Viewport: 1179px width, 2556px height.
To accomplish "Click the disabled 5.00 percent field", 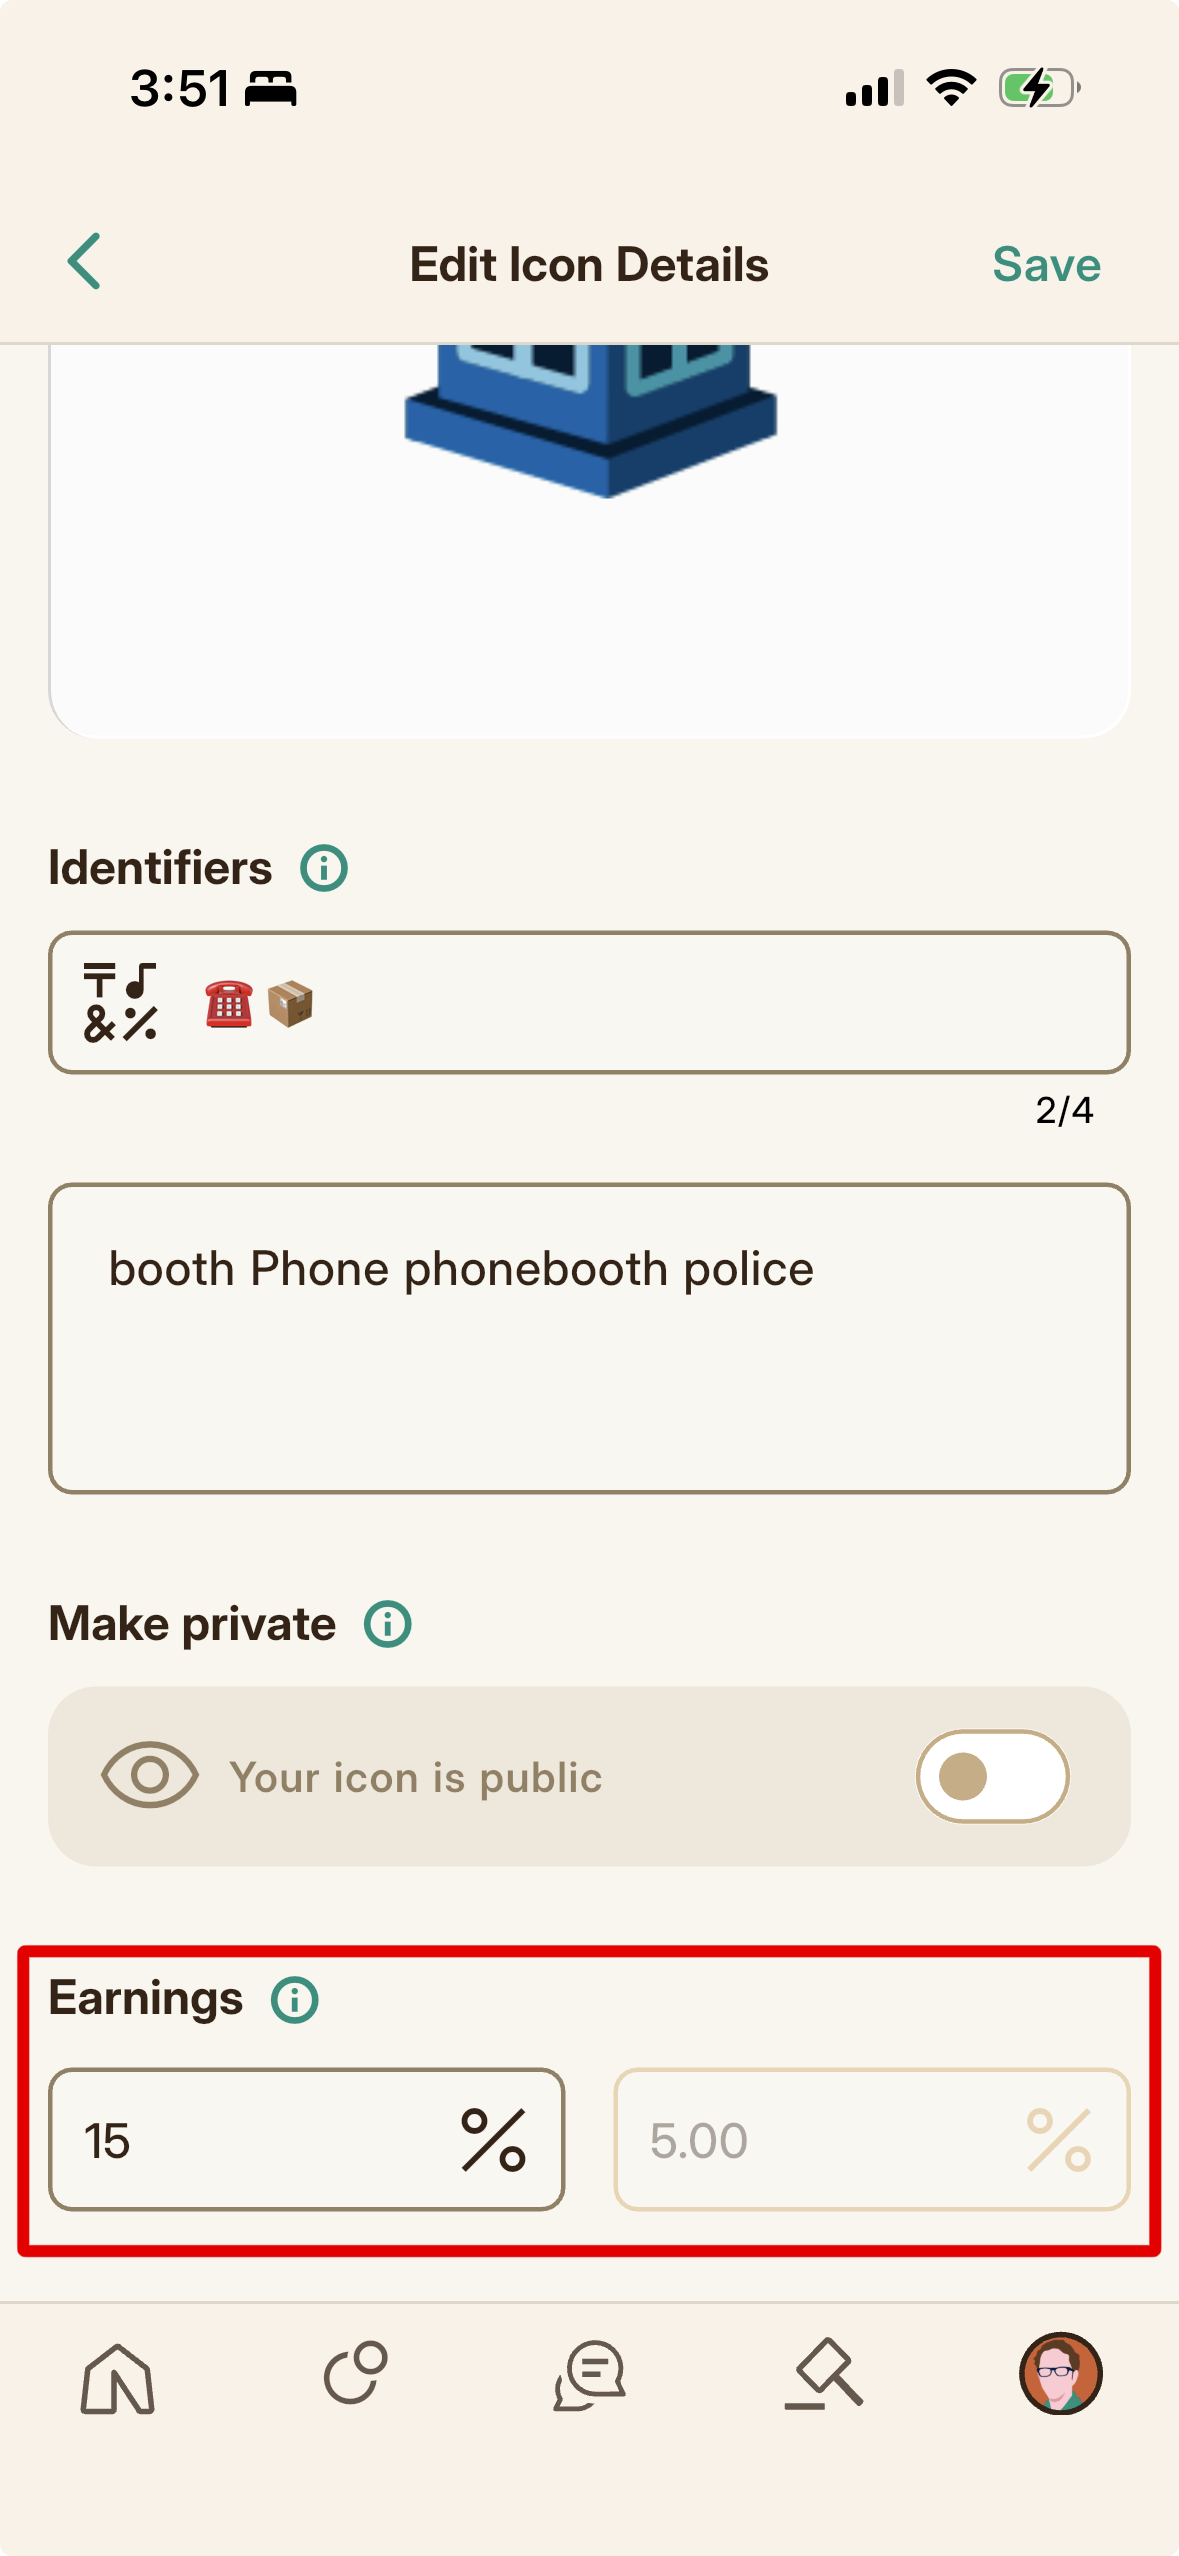I will click(x=871, y=2139).
